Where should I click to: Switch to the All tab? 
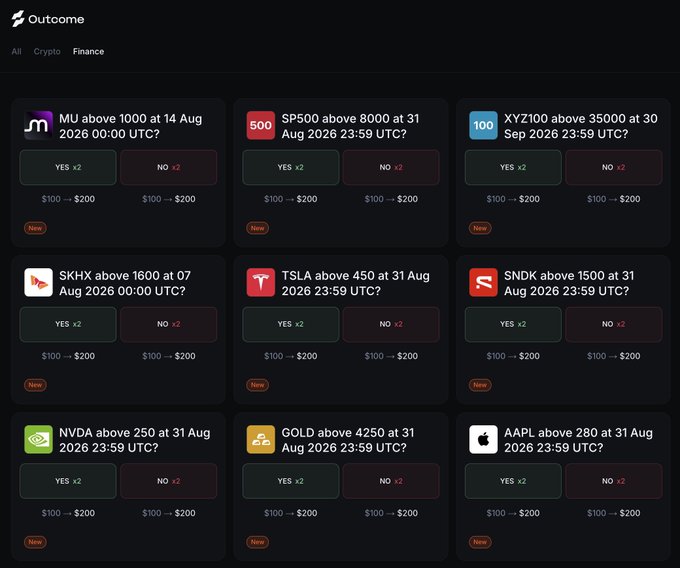coord(16,51)
